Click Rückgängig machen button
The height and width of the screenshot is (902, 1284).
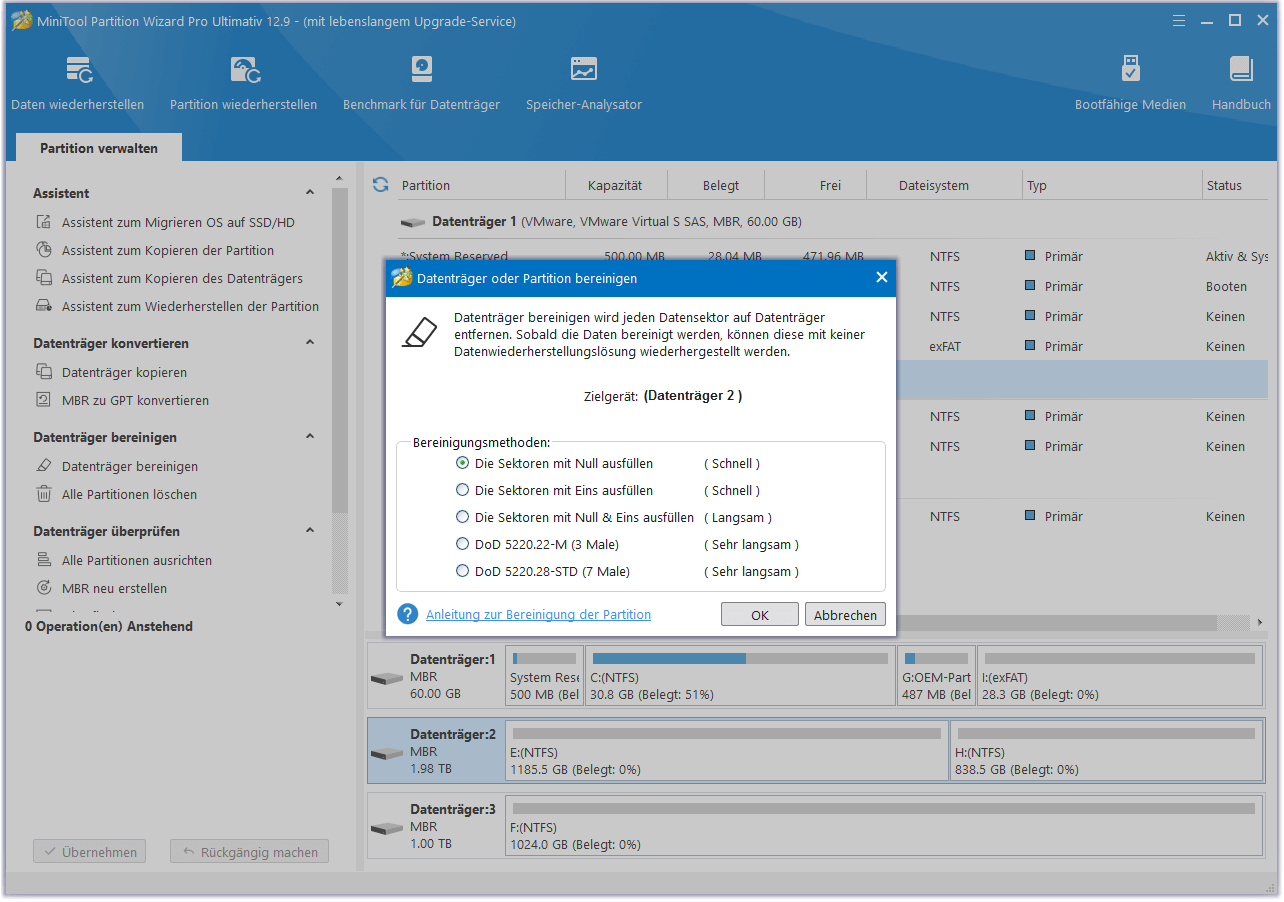(249, 853)
